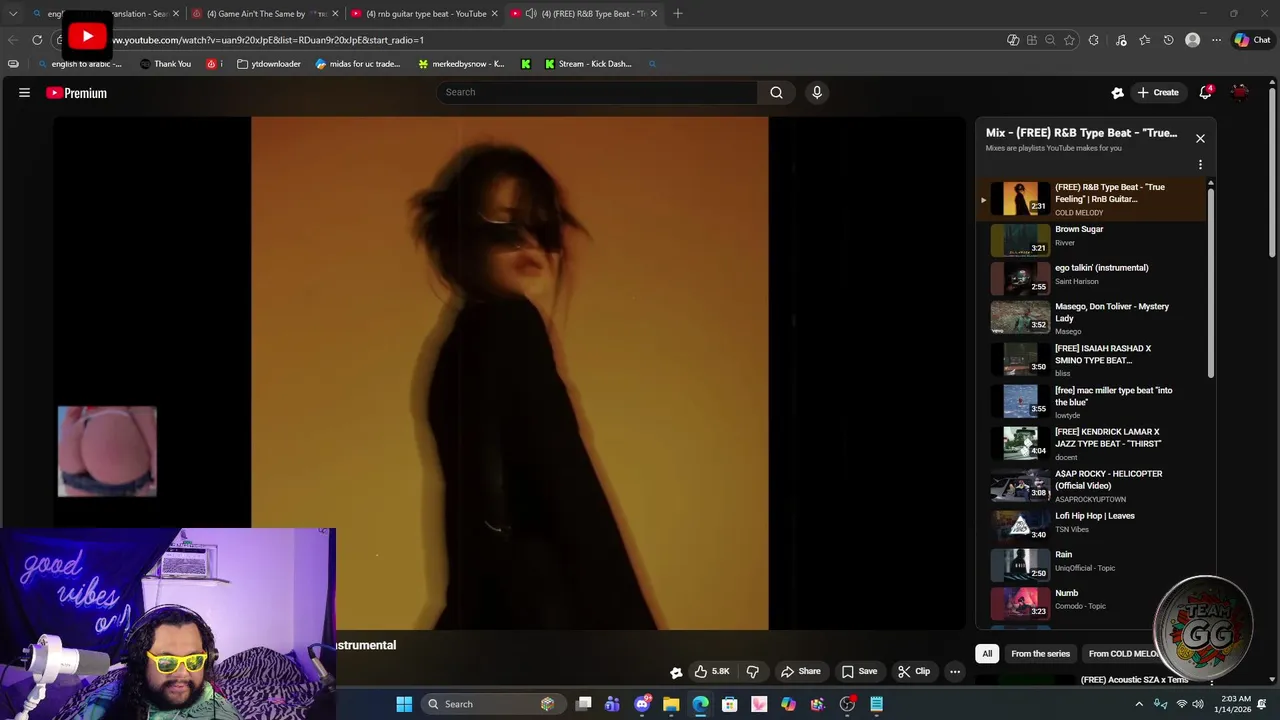Play KENDRICK LAMAR X JAZZ TYPE BEAT
Image resolution: width=1280 pixels, height=720 pixels.
(x=1090, y=443)
